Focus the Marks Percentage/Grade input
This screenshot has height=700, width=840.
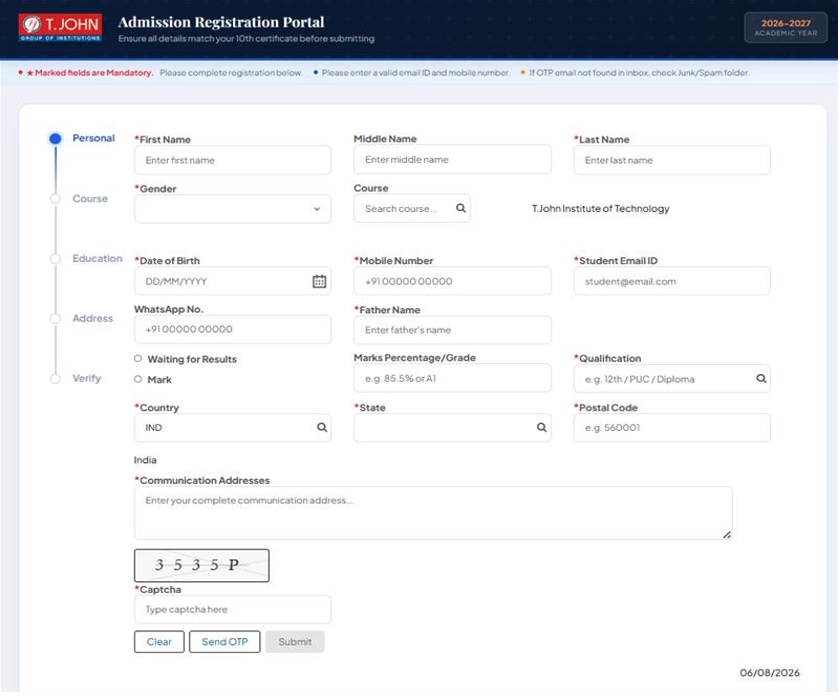pyautogui.click(x=452, y=378)
